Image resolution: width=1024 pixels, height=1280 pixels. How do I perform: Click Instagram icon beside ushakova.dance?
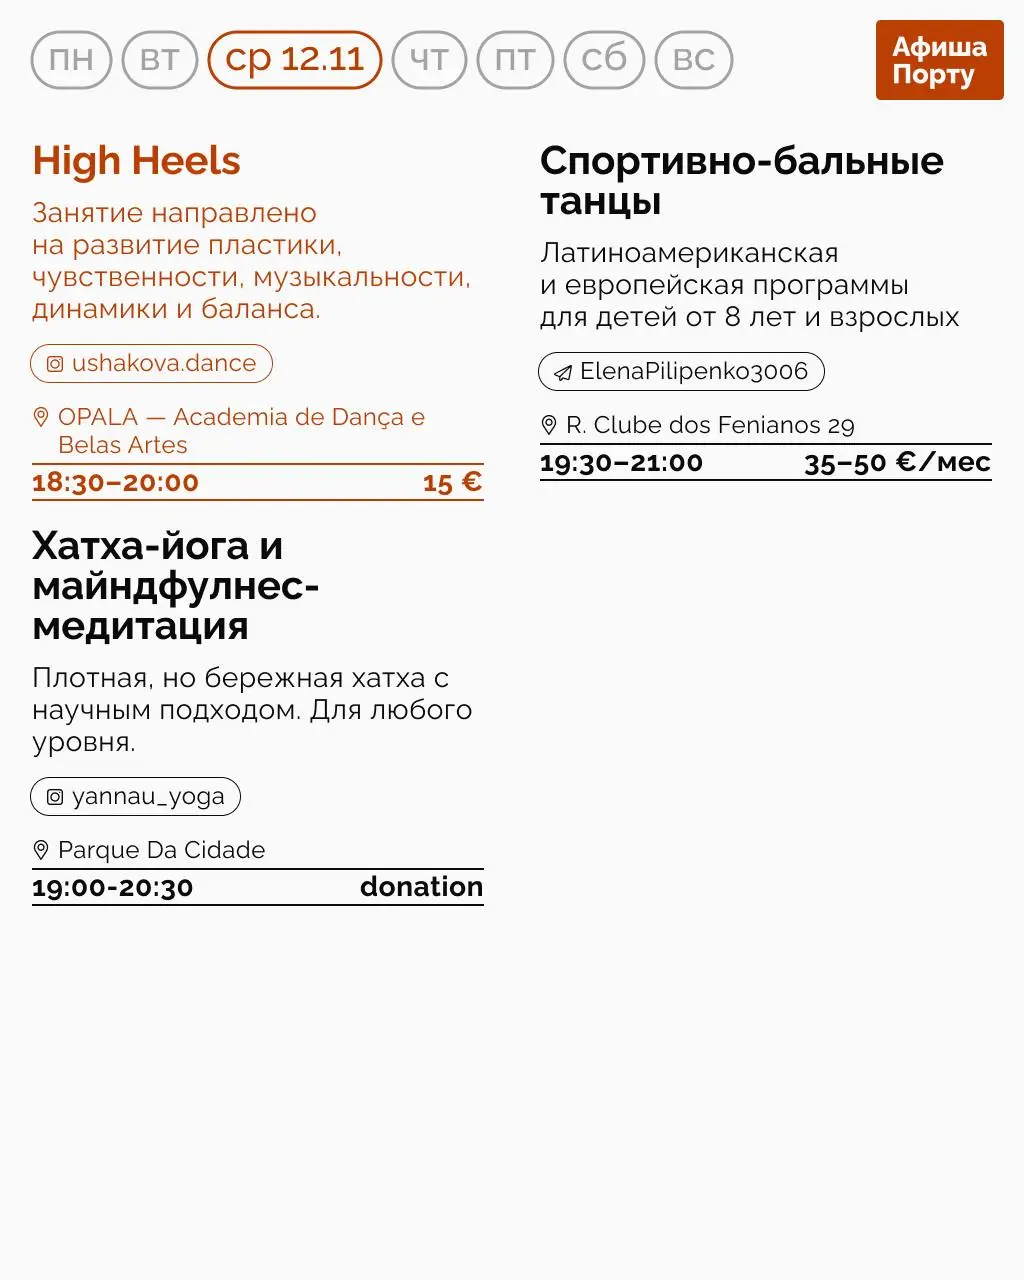point(56,364)
